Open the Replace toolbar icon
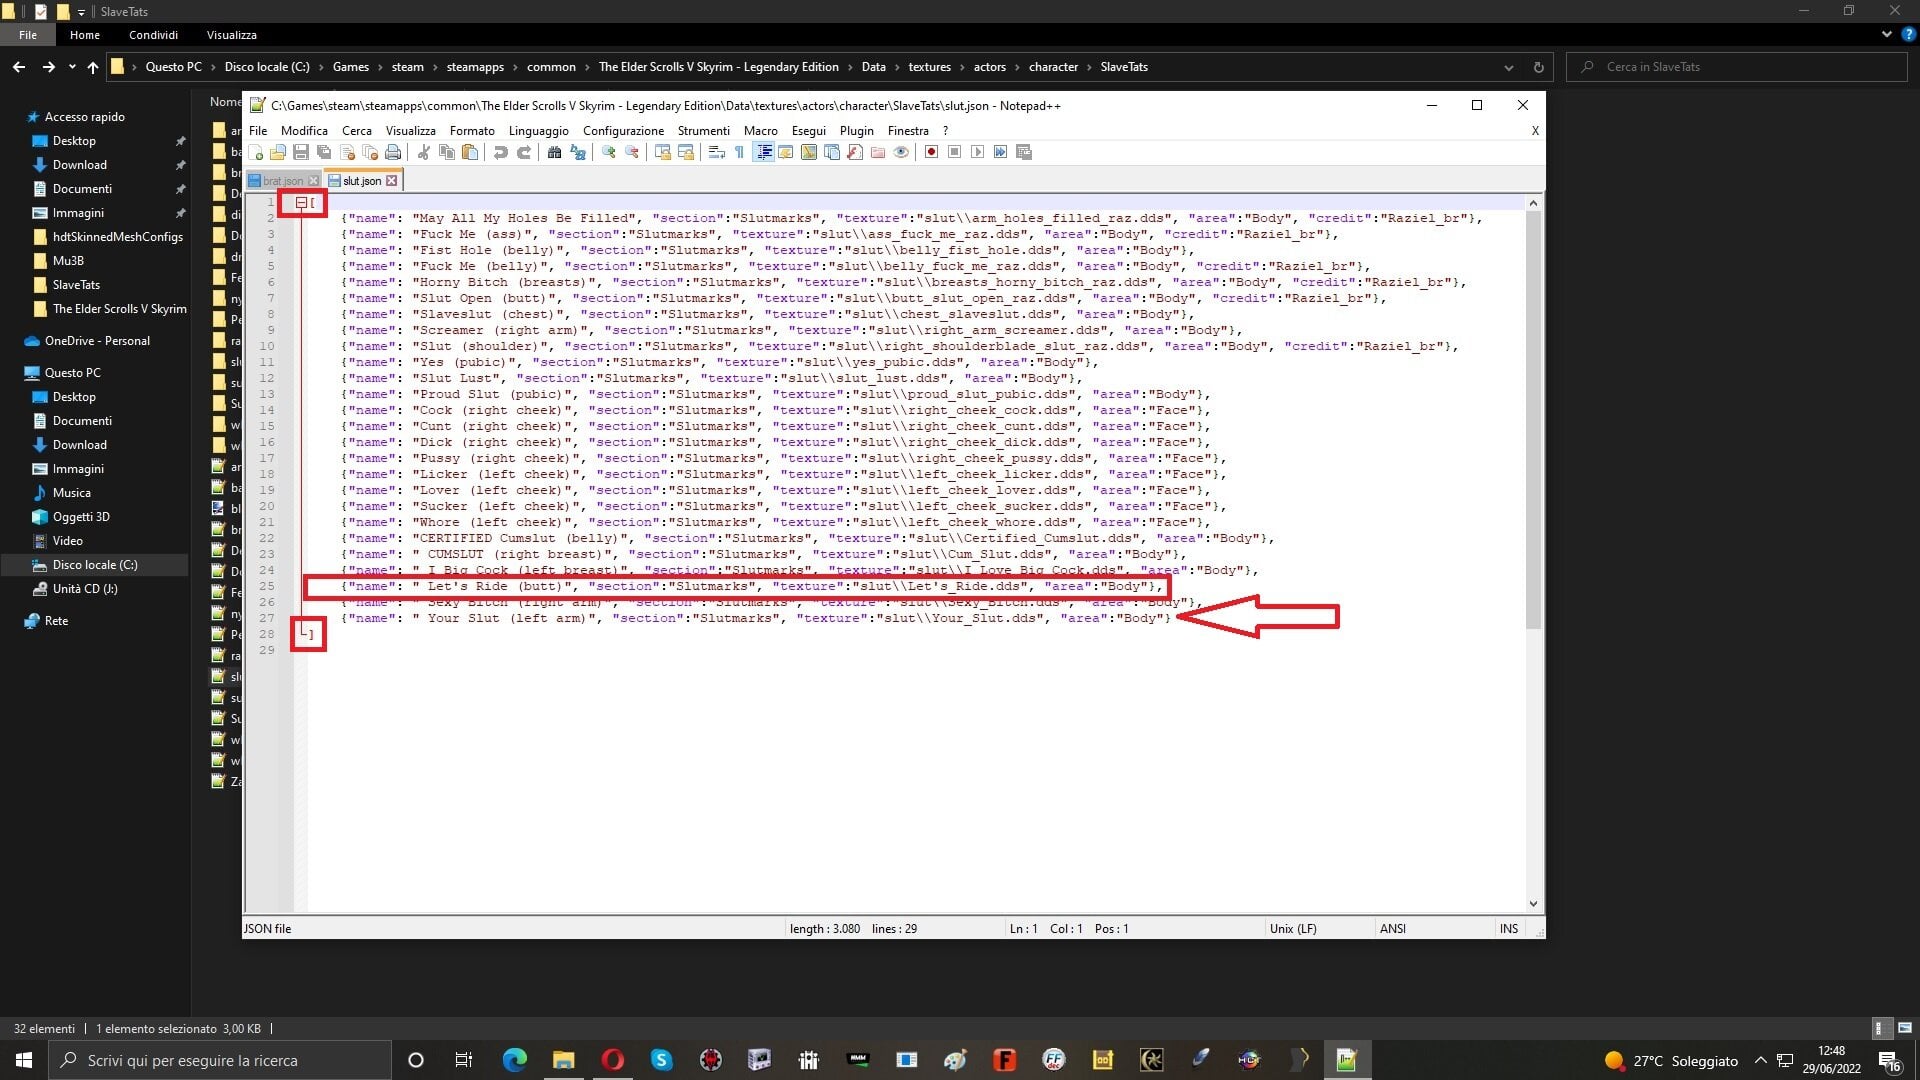 (x=578, y=152)
